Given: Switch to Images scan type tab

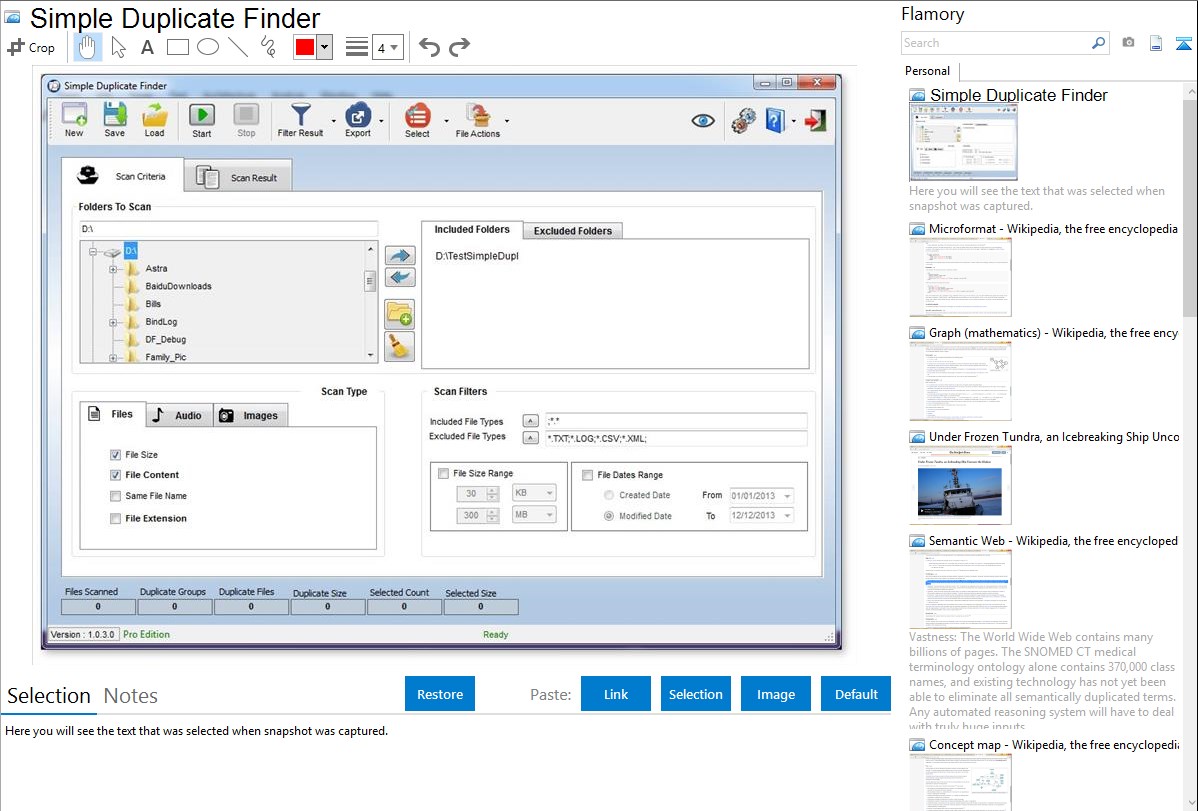Looking at the screenshot, I should tap(250, 415).
